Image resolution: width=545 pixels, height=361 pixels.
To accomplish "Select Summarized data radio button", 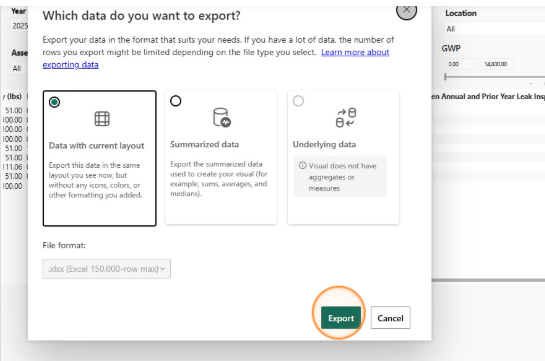I will [176, 101].
